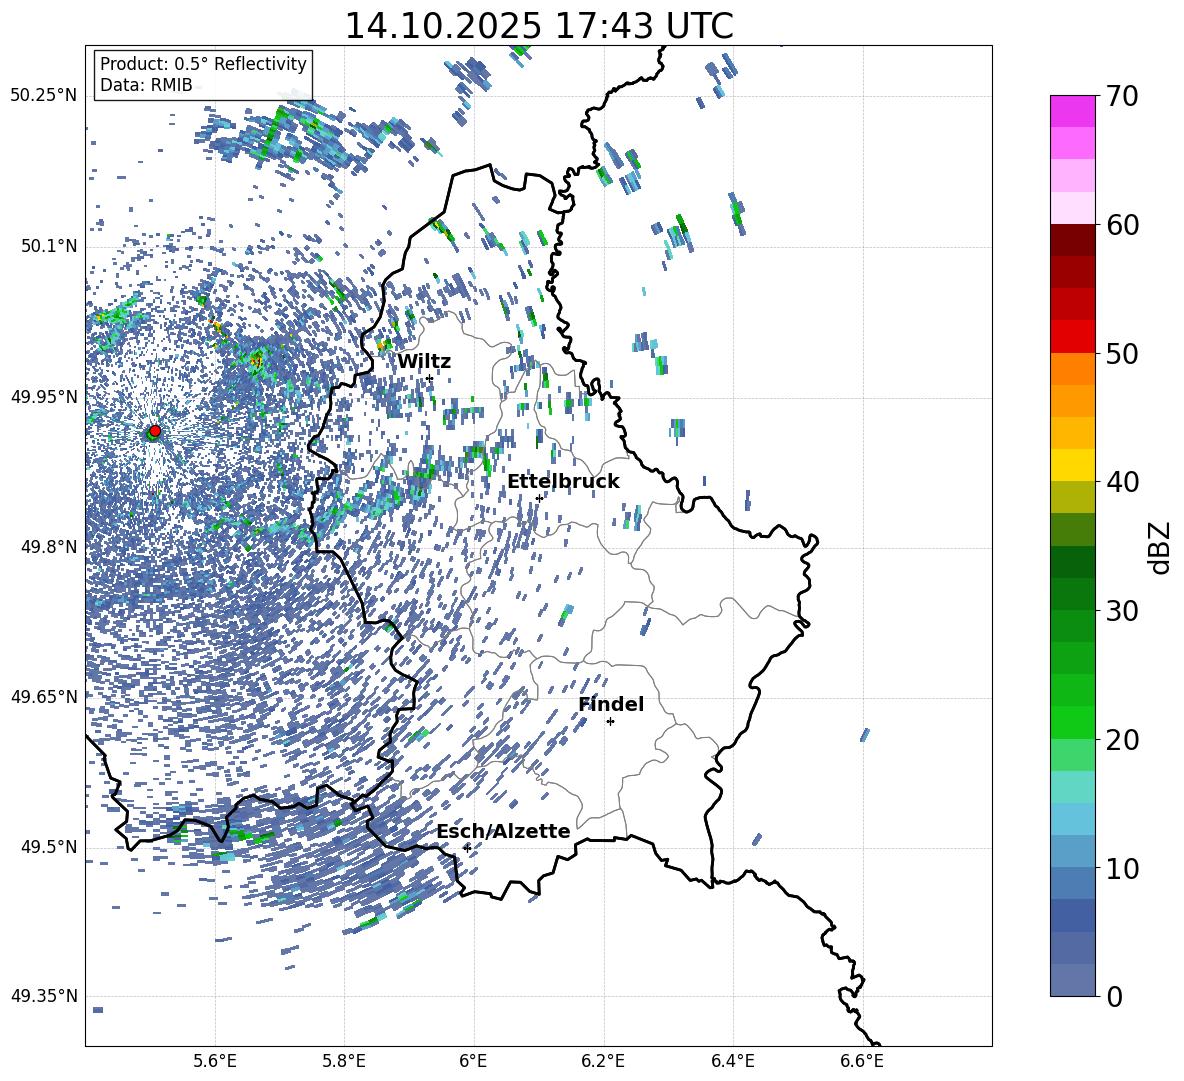The width and height of the screenshot is (1184, 1081).
Task: Click the Wiltz city label
Action: 424,362
